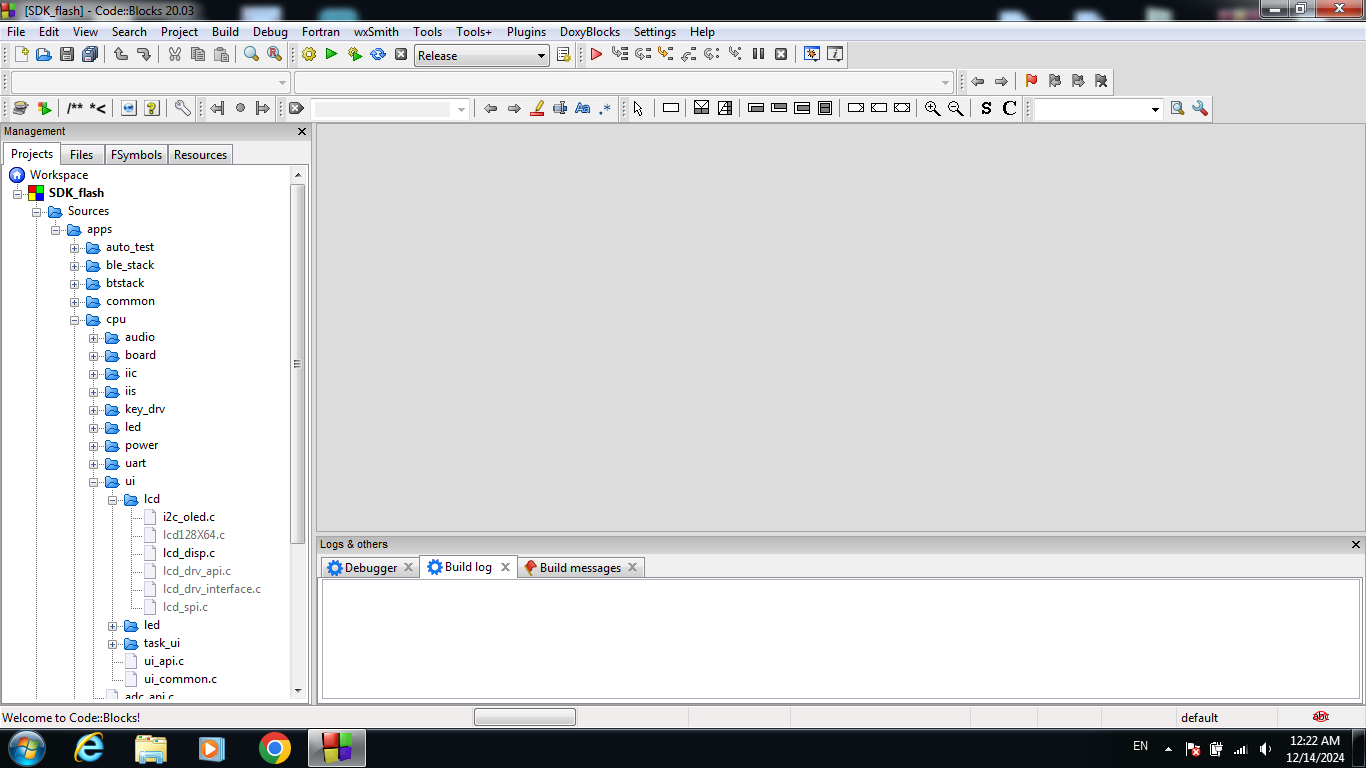Click the DoxyBlocks block comment icon
This screenshot has height=768, width=1366.
click(76, 108)
